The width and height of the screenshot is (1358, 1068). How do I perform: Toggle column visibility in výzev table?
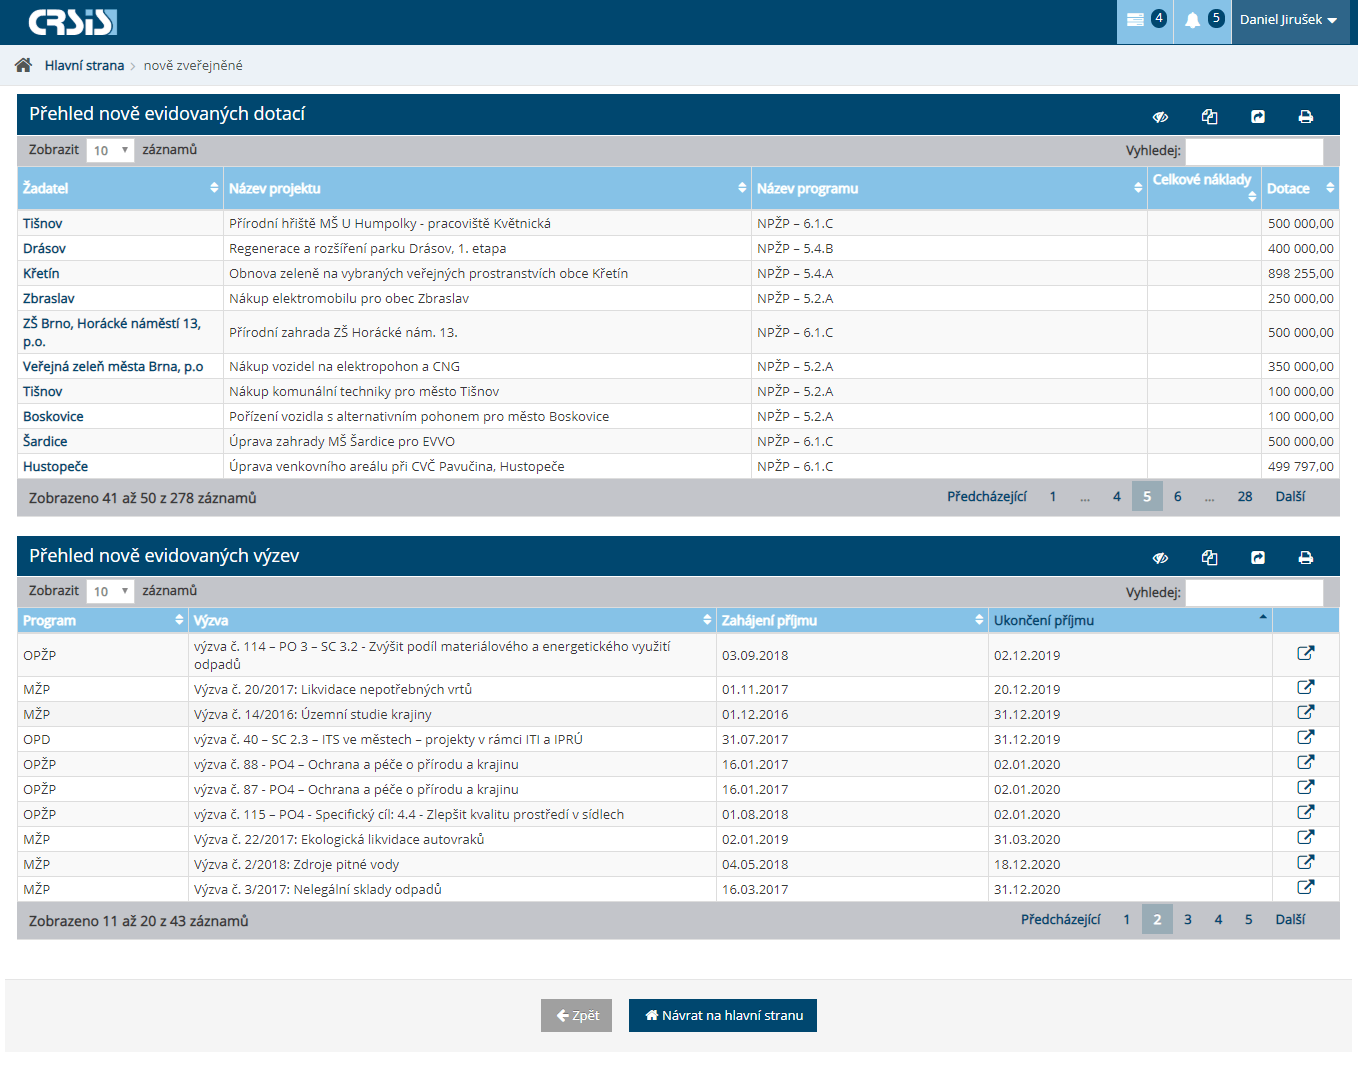(x=1160, y=558)
